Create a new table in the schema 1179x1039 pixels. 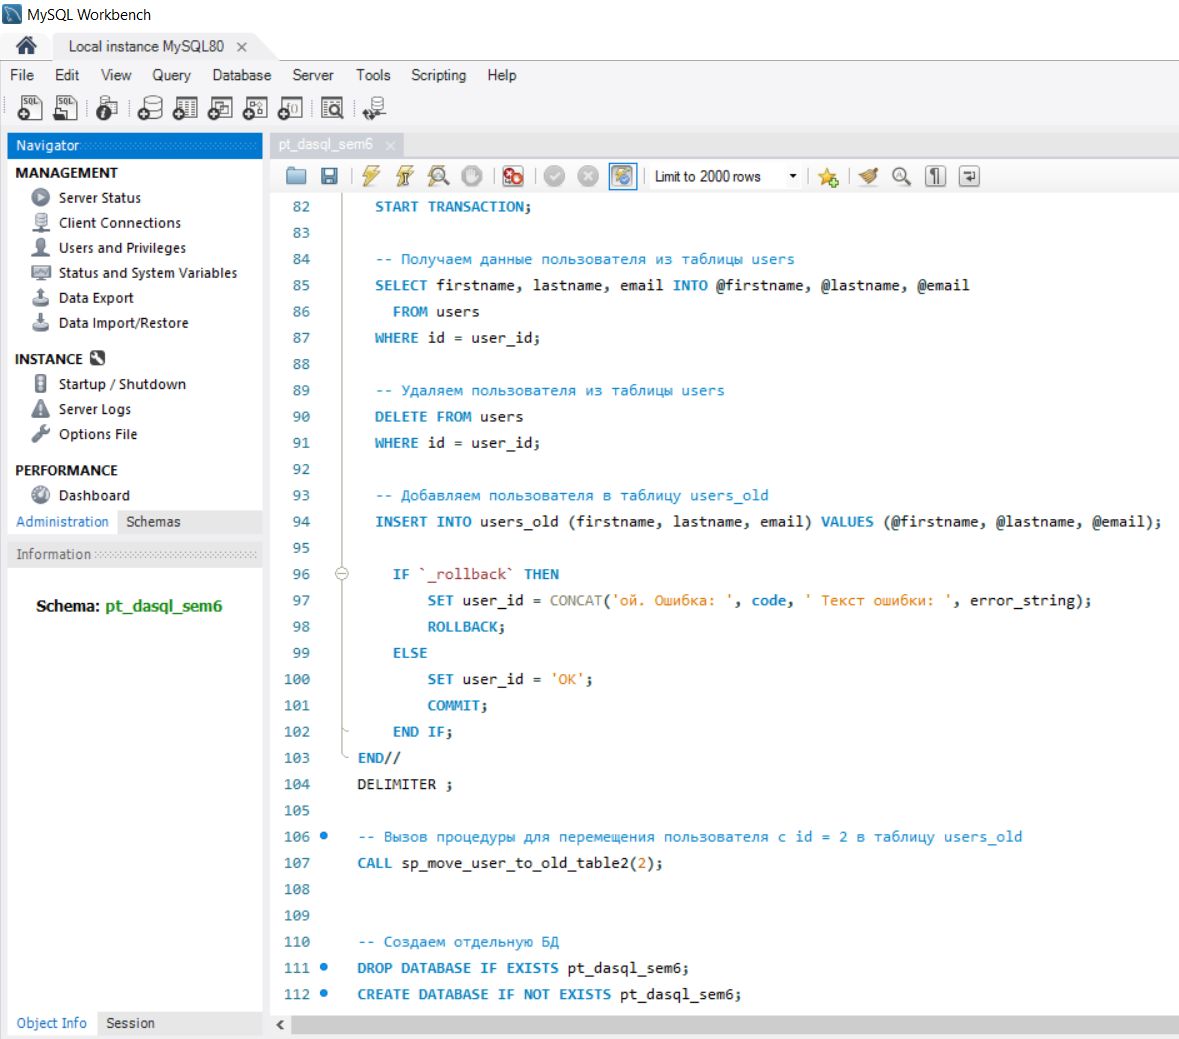(185, 108)
